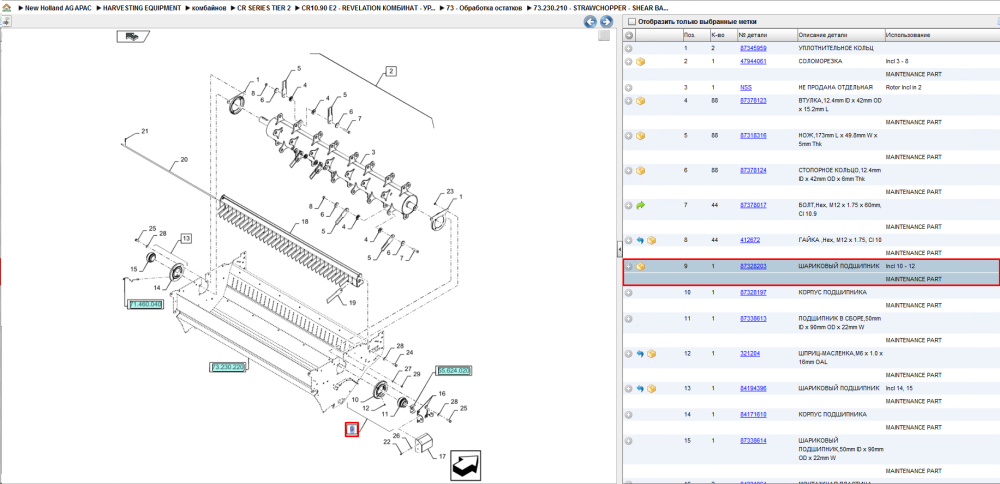Viewport: 1000px width, 484px height.
Task: Tick 'Отобразить только выбранные метки' checkbox
Action: [632, 22]
